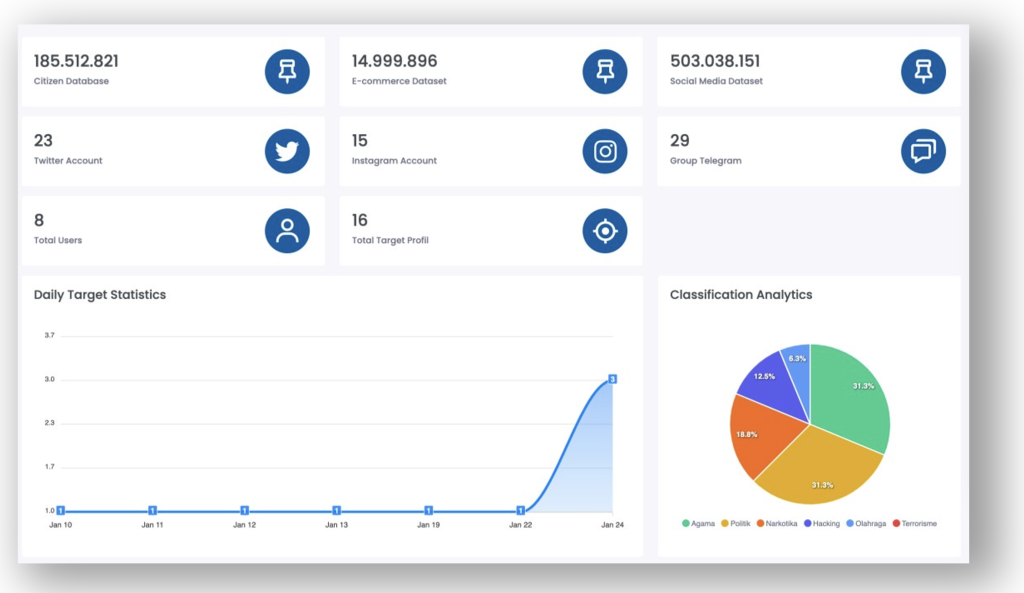Click the Classification Analytics heading

[x=741, y=295]
